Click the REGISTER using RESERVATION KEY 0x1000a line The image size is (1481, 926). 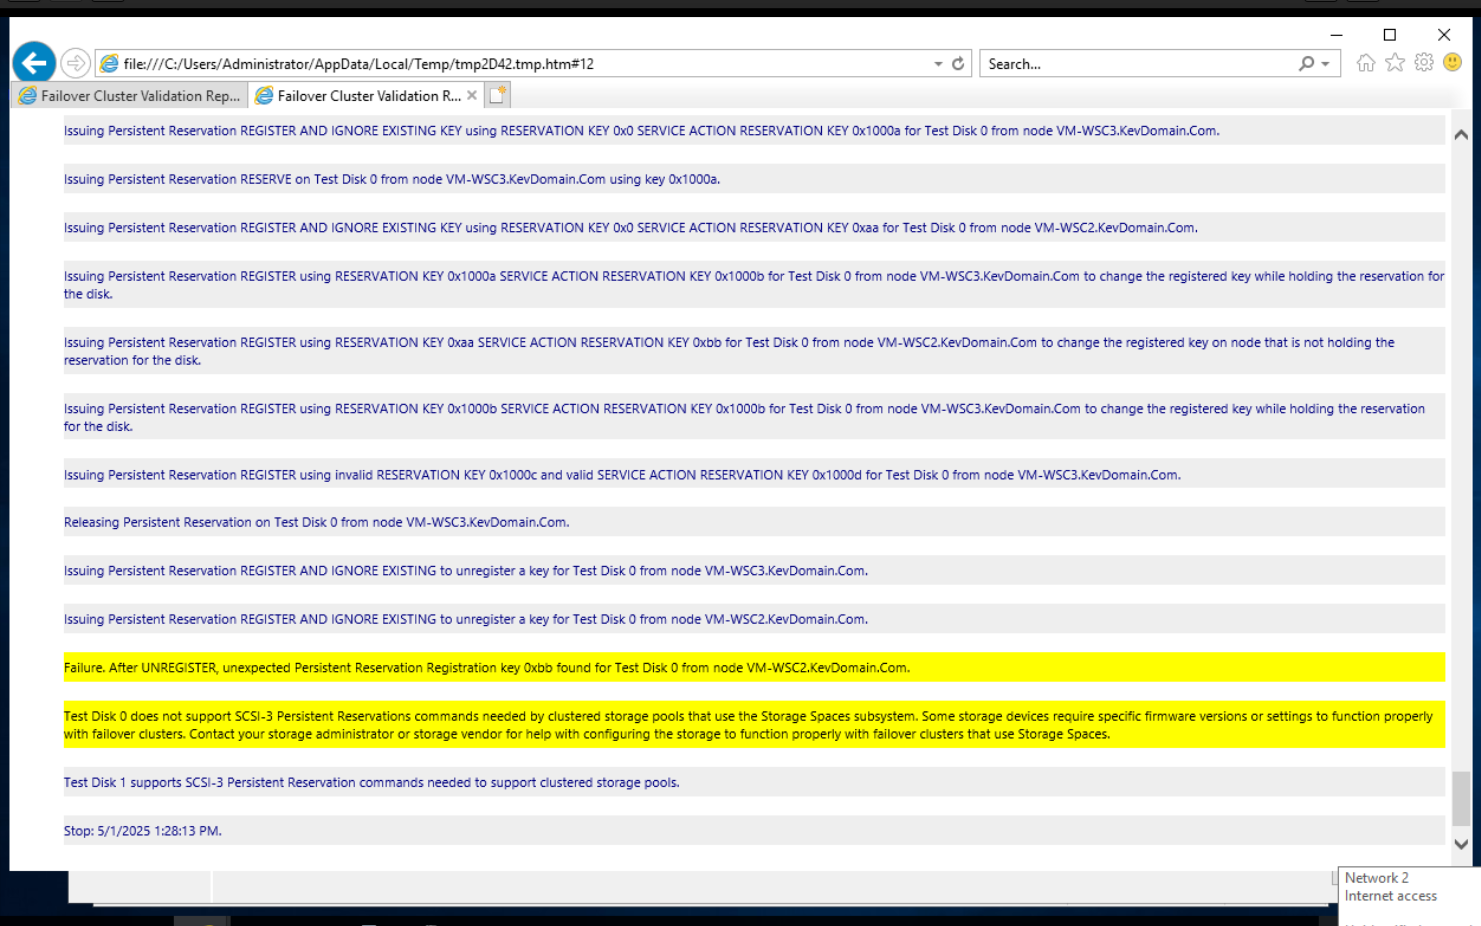(x=754, y=285)
